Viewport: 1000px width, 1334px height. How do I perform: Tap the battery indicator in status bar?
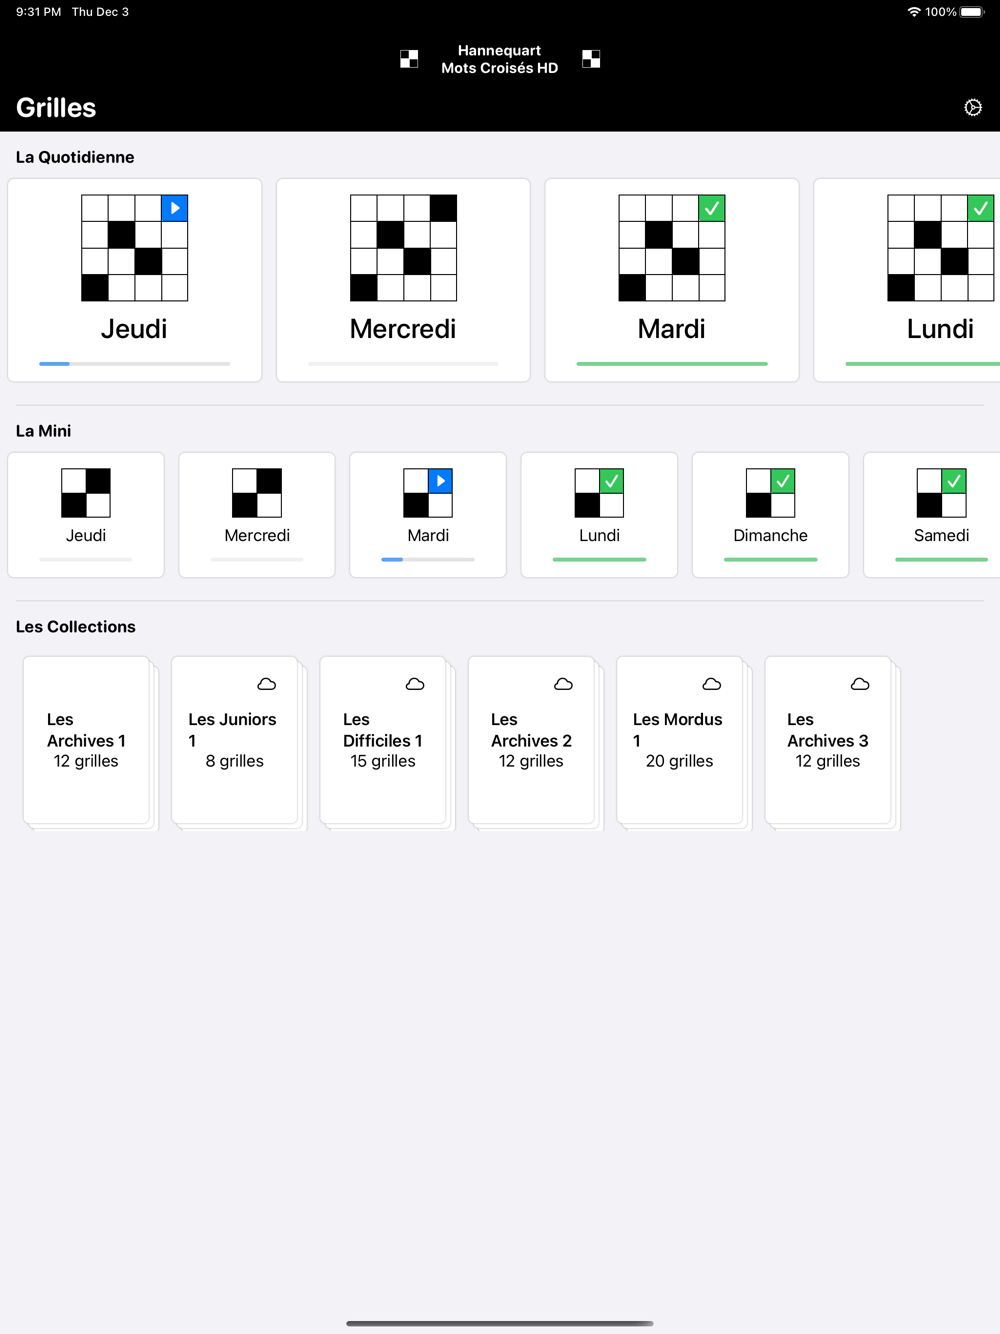972,12
